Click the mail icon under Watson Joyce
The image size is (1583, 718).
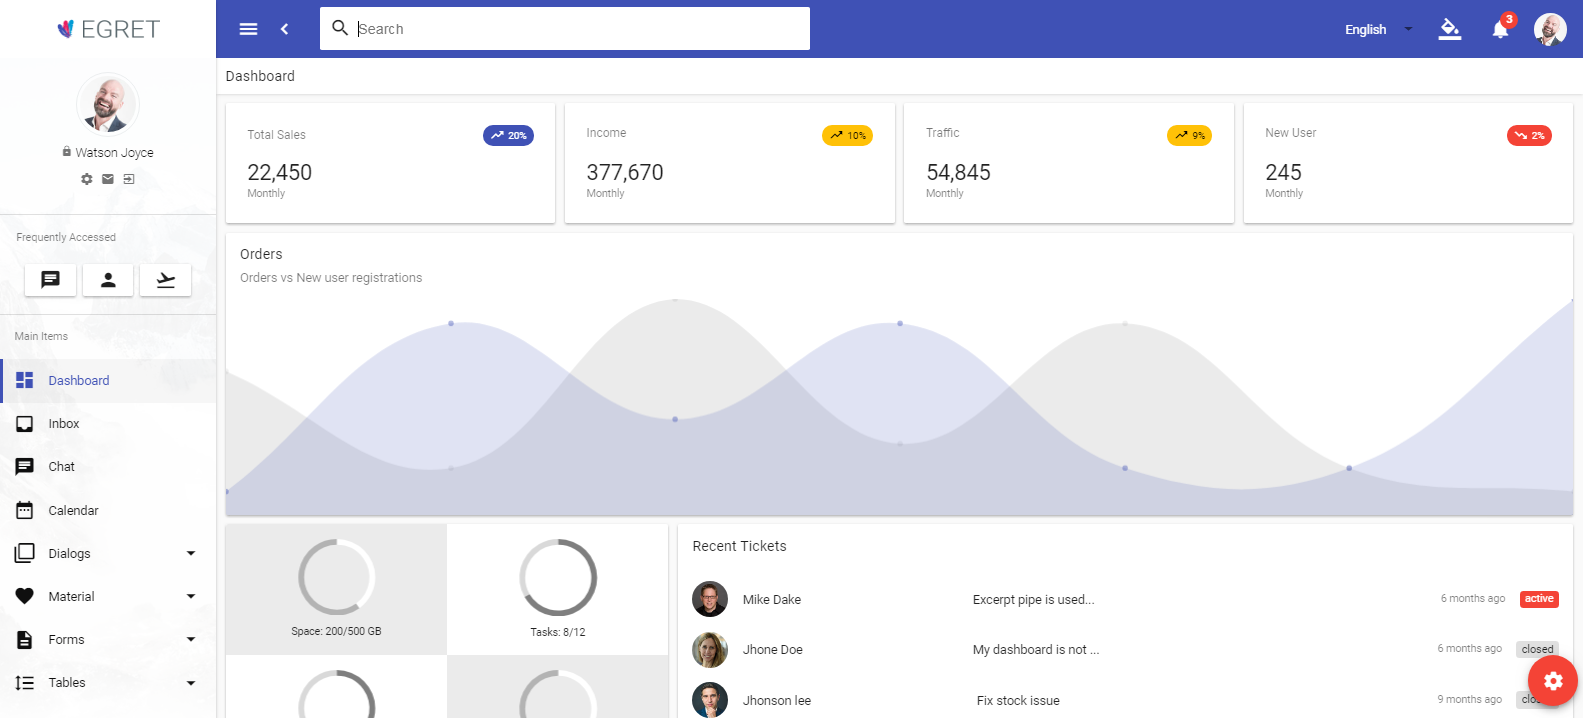point(108,179)
